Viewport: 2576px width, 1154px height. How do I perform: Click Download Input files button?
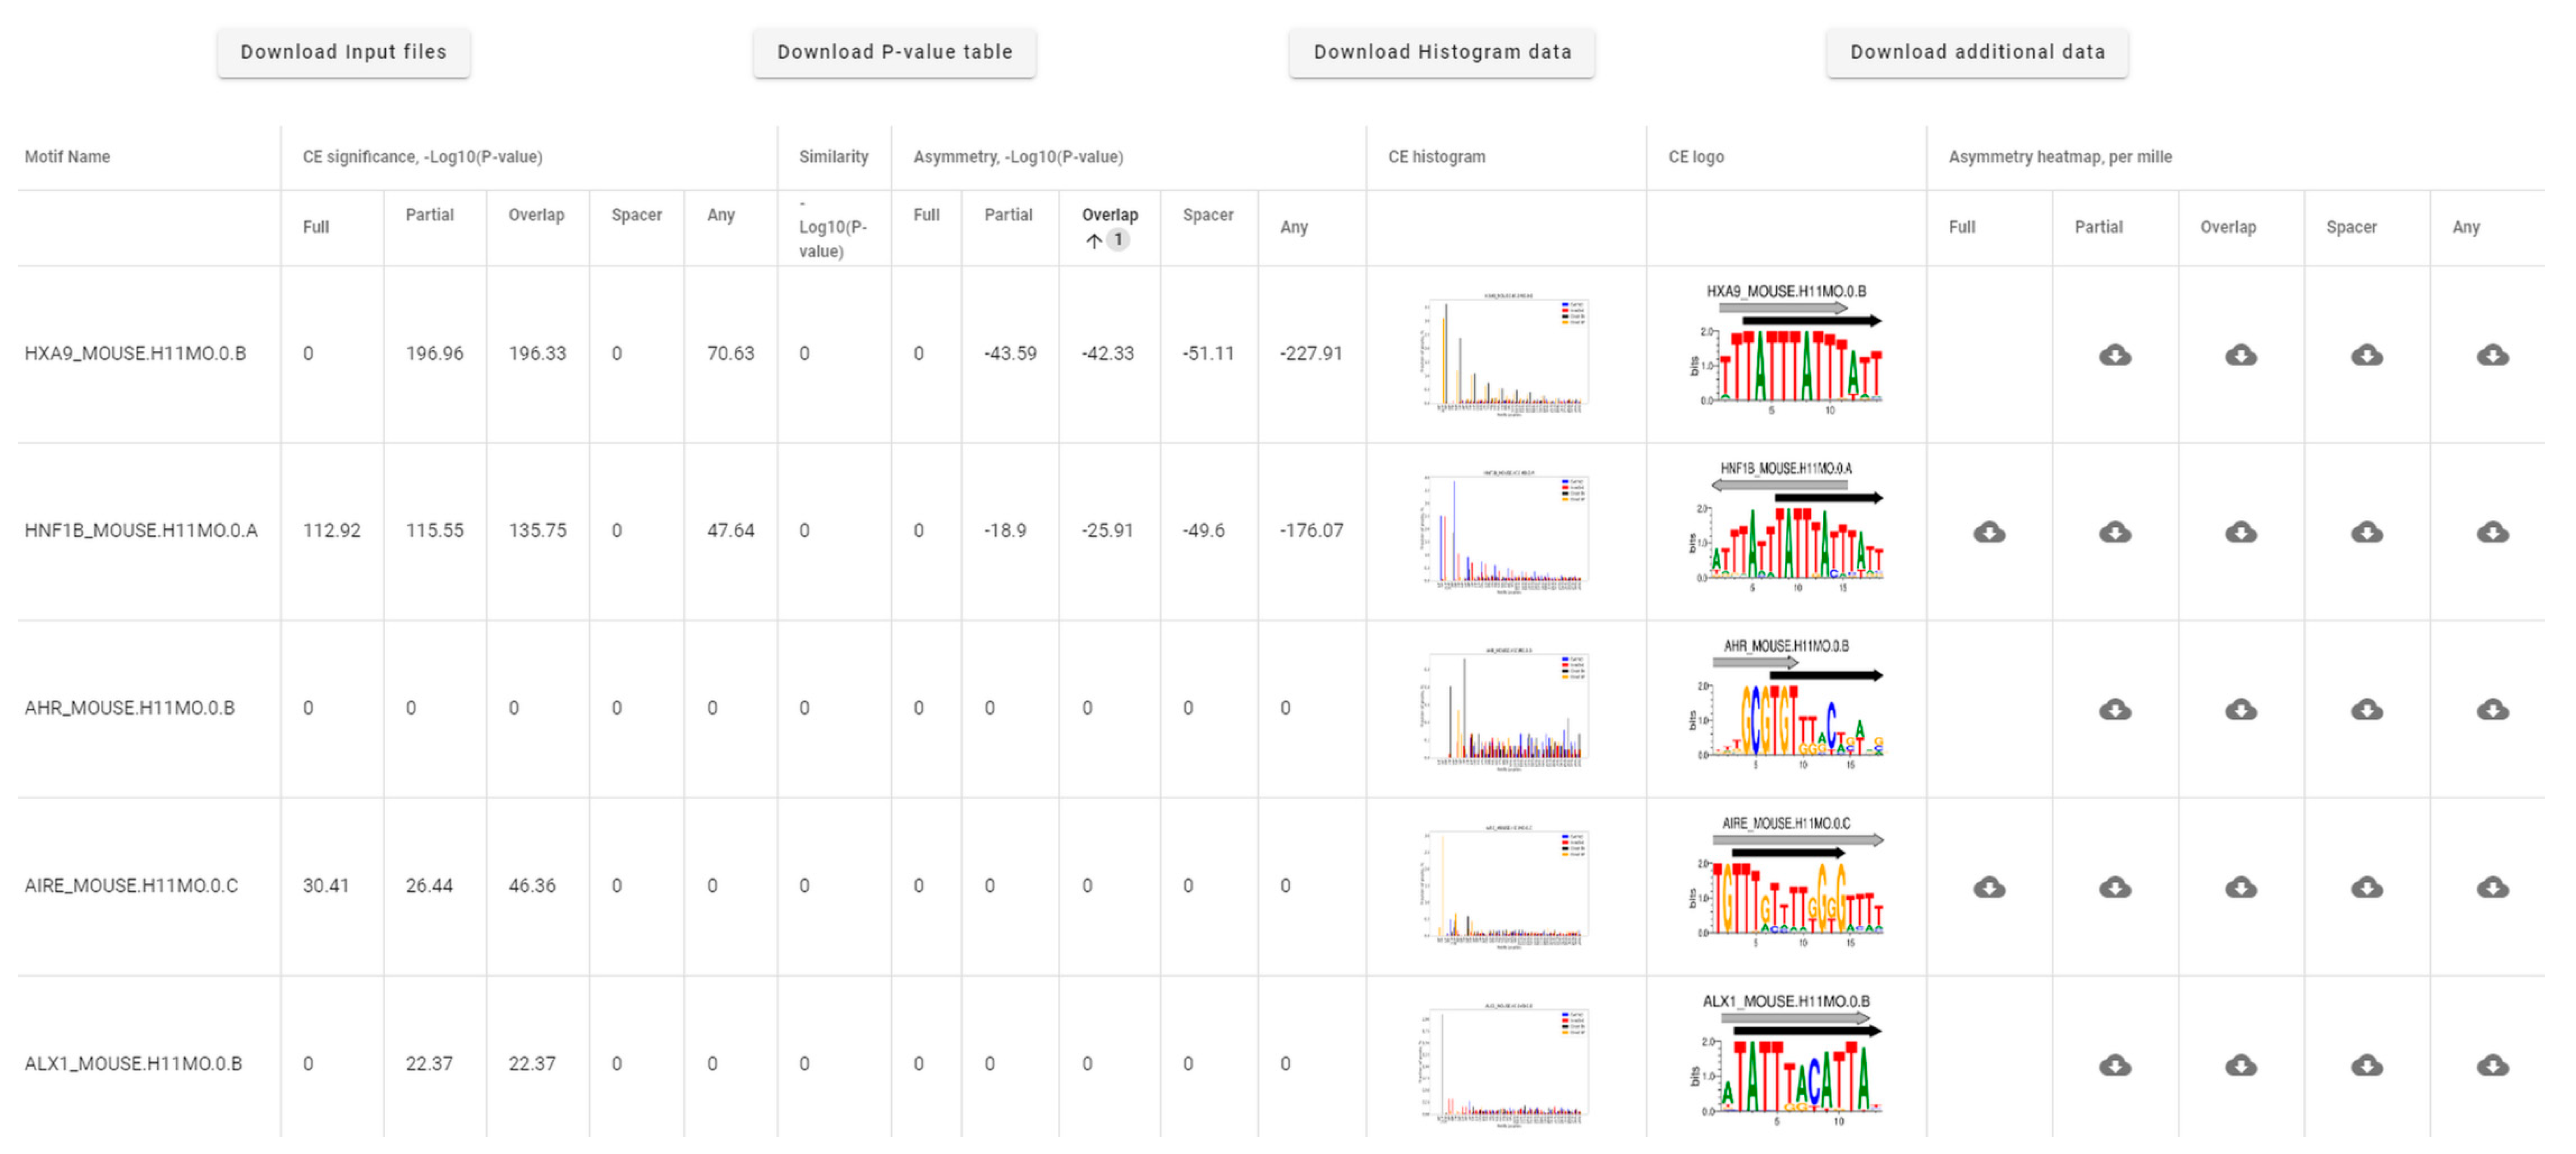pyautogui.click(x=343, y=52)
